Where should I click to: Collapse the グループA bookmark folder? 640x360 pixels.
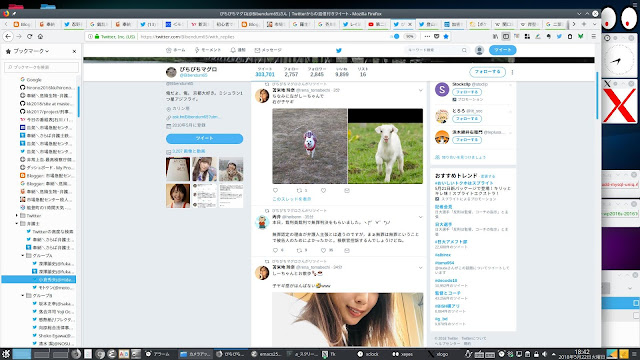click(23, 256)
